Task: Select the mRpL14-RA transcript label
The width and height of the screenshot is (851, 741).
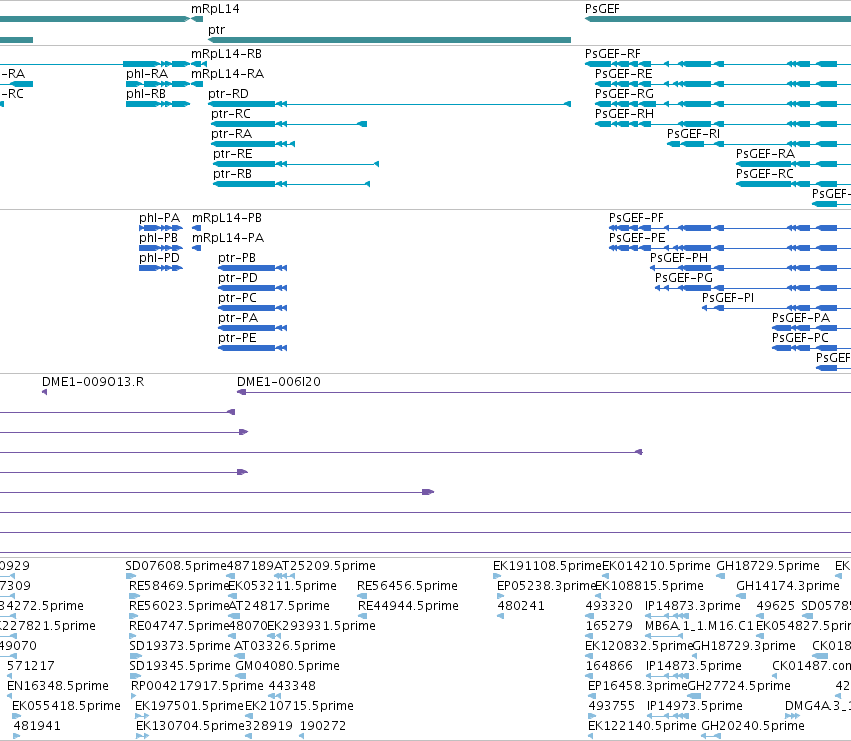Action: pyautogui.click(x=227, y=74)
